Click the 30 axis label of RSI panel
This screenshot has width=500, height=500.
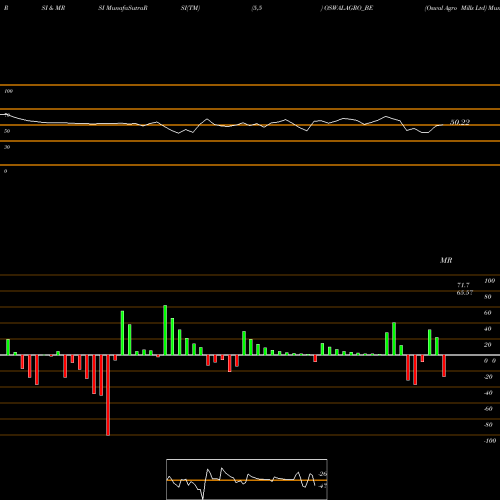(x=7, y=147)
